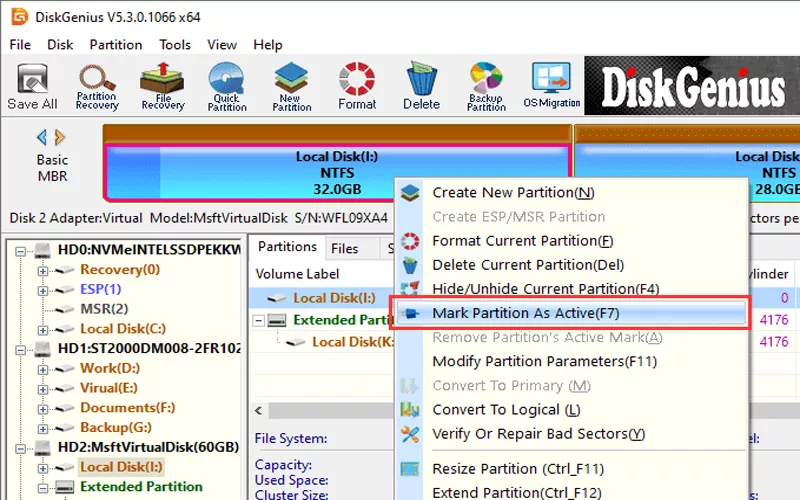The image size is (800, 500).
Task: Choose Create New Partition(N) from context menu
Action: click(x=570, y=193)
